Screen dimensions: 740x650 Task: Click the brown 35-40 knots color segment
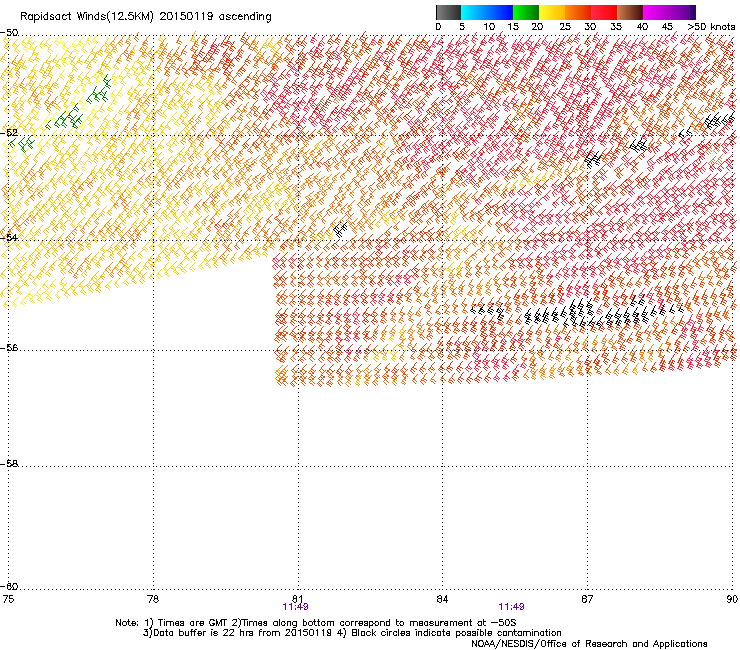click(630, 12)
